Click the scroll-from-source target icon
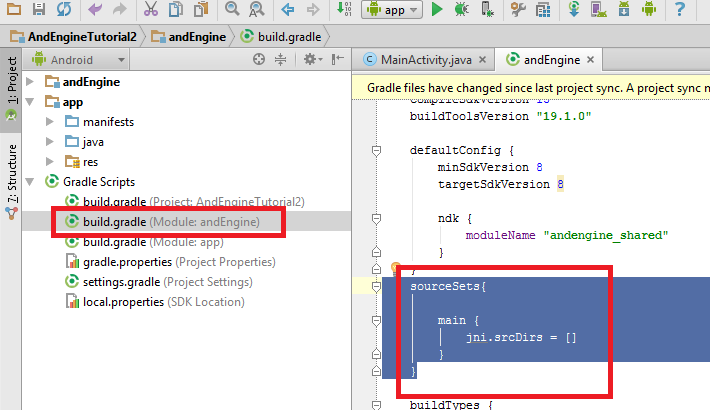This screenshot has width=710, height=410. pos(259,60)
